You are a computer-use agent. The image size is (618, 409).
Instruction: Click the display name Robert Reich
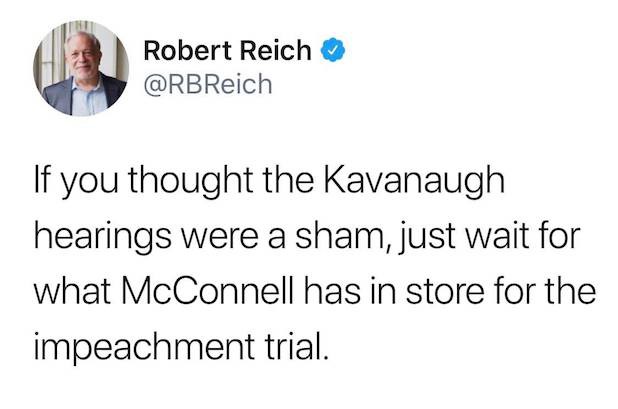228,50
